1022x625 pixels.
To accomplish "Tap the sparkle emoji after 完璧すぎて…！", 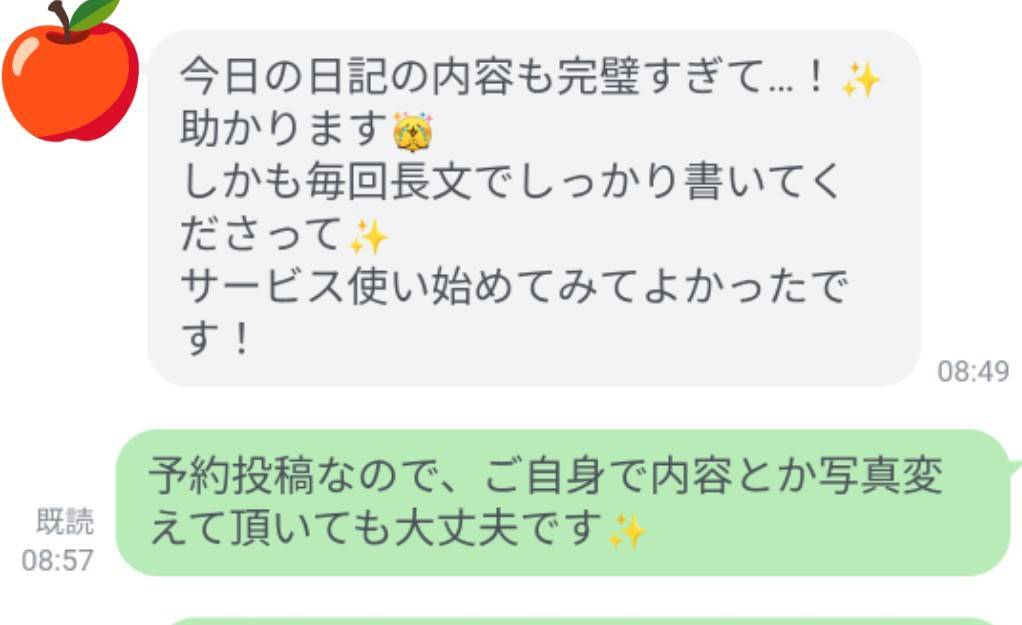I will [860, 80].
